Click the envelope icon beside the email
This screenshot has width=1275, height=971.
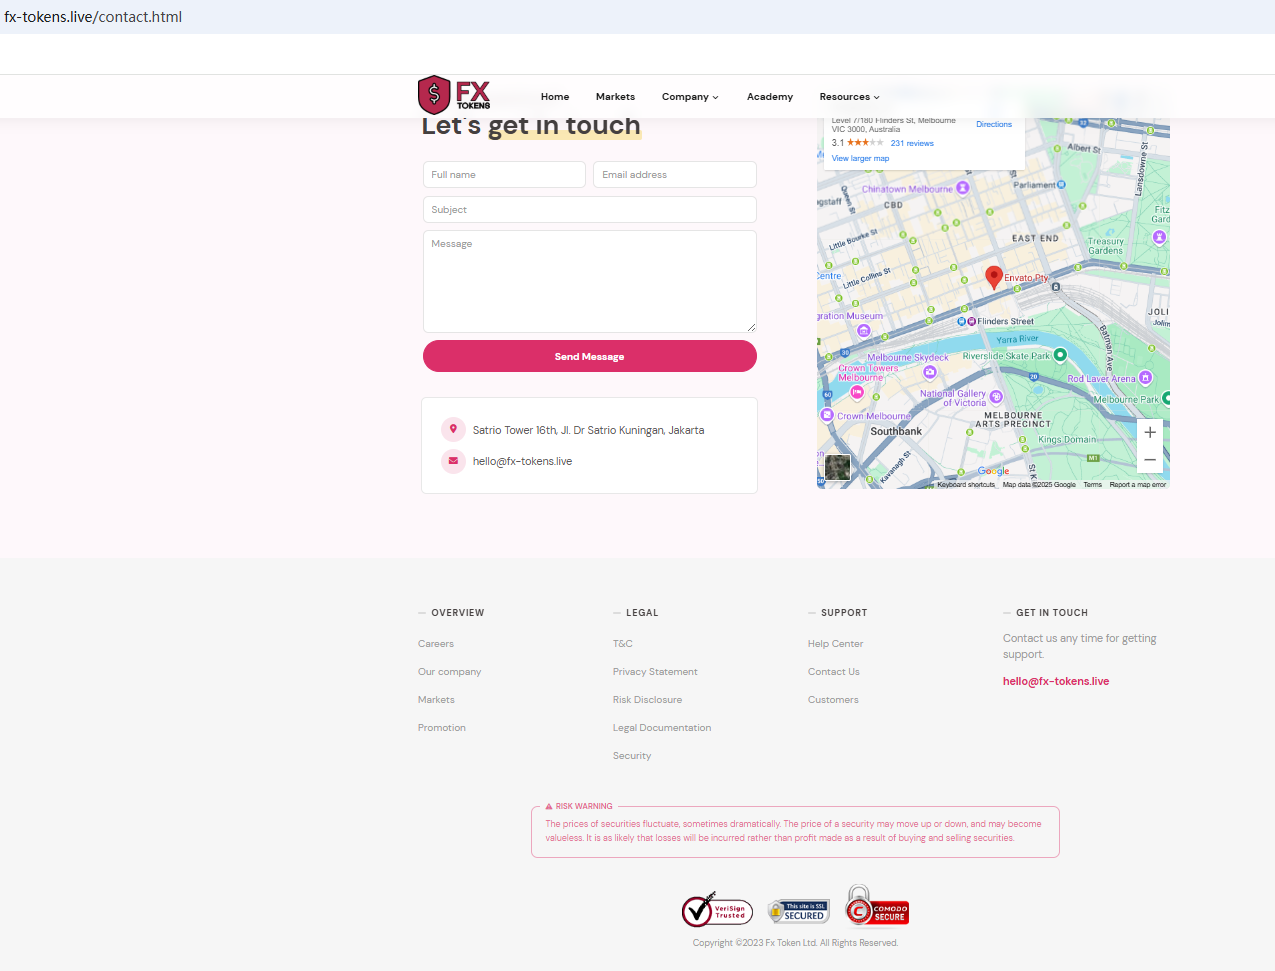tap(453, 461)
